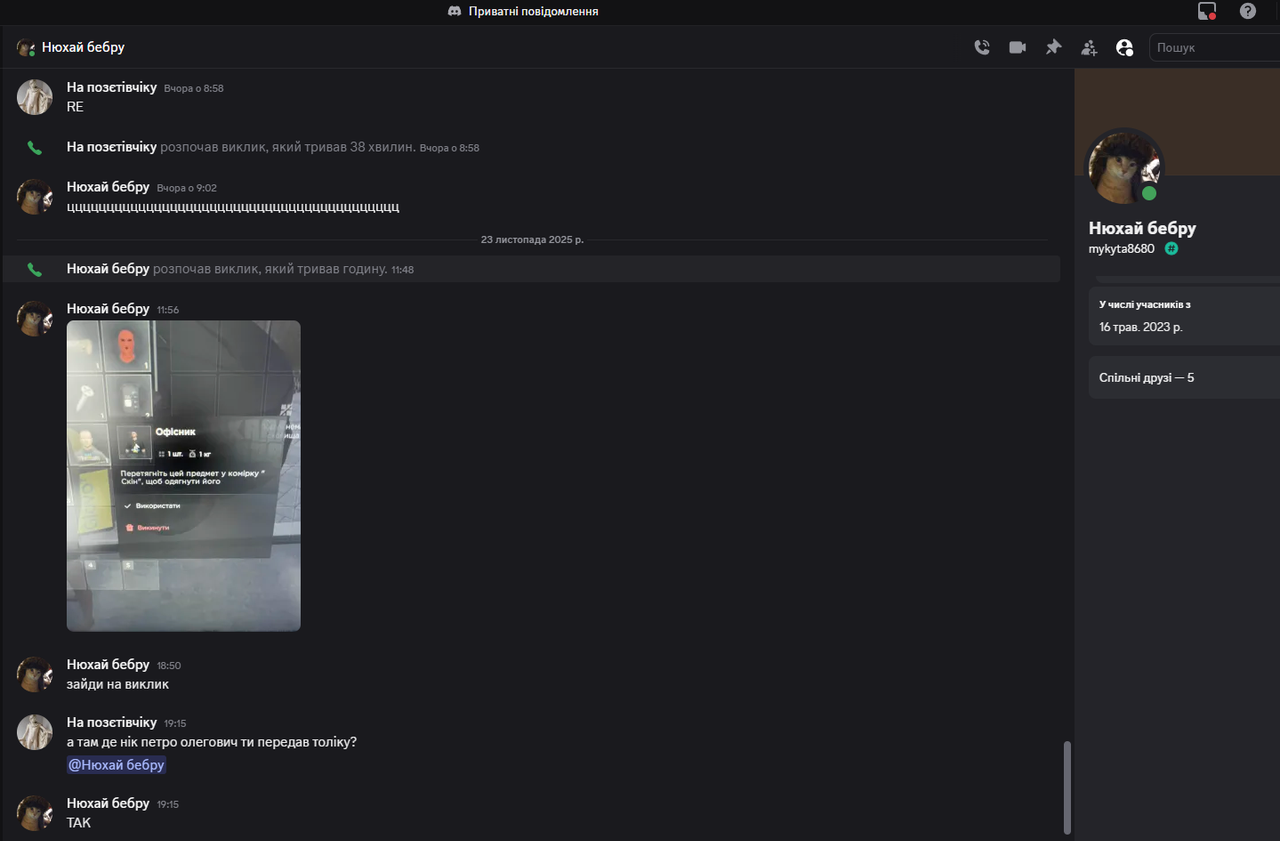This screenshot has width=1280, height=841.
Task: Click the small avatar in the chat header
Action: [x=26, y=47]
